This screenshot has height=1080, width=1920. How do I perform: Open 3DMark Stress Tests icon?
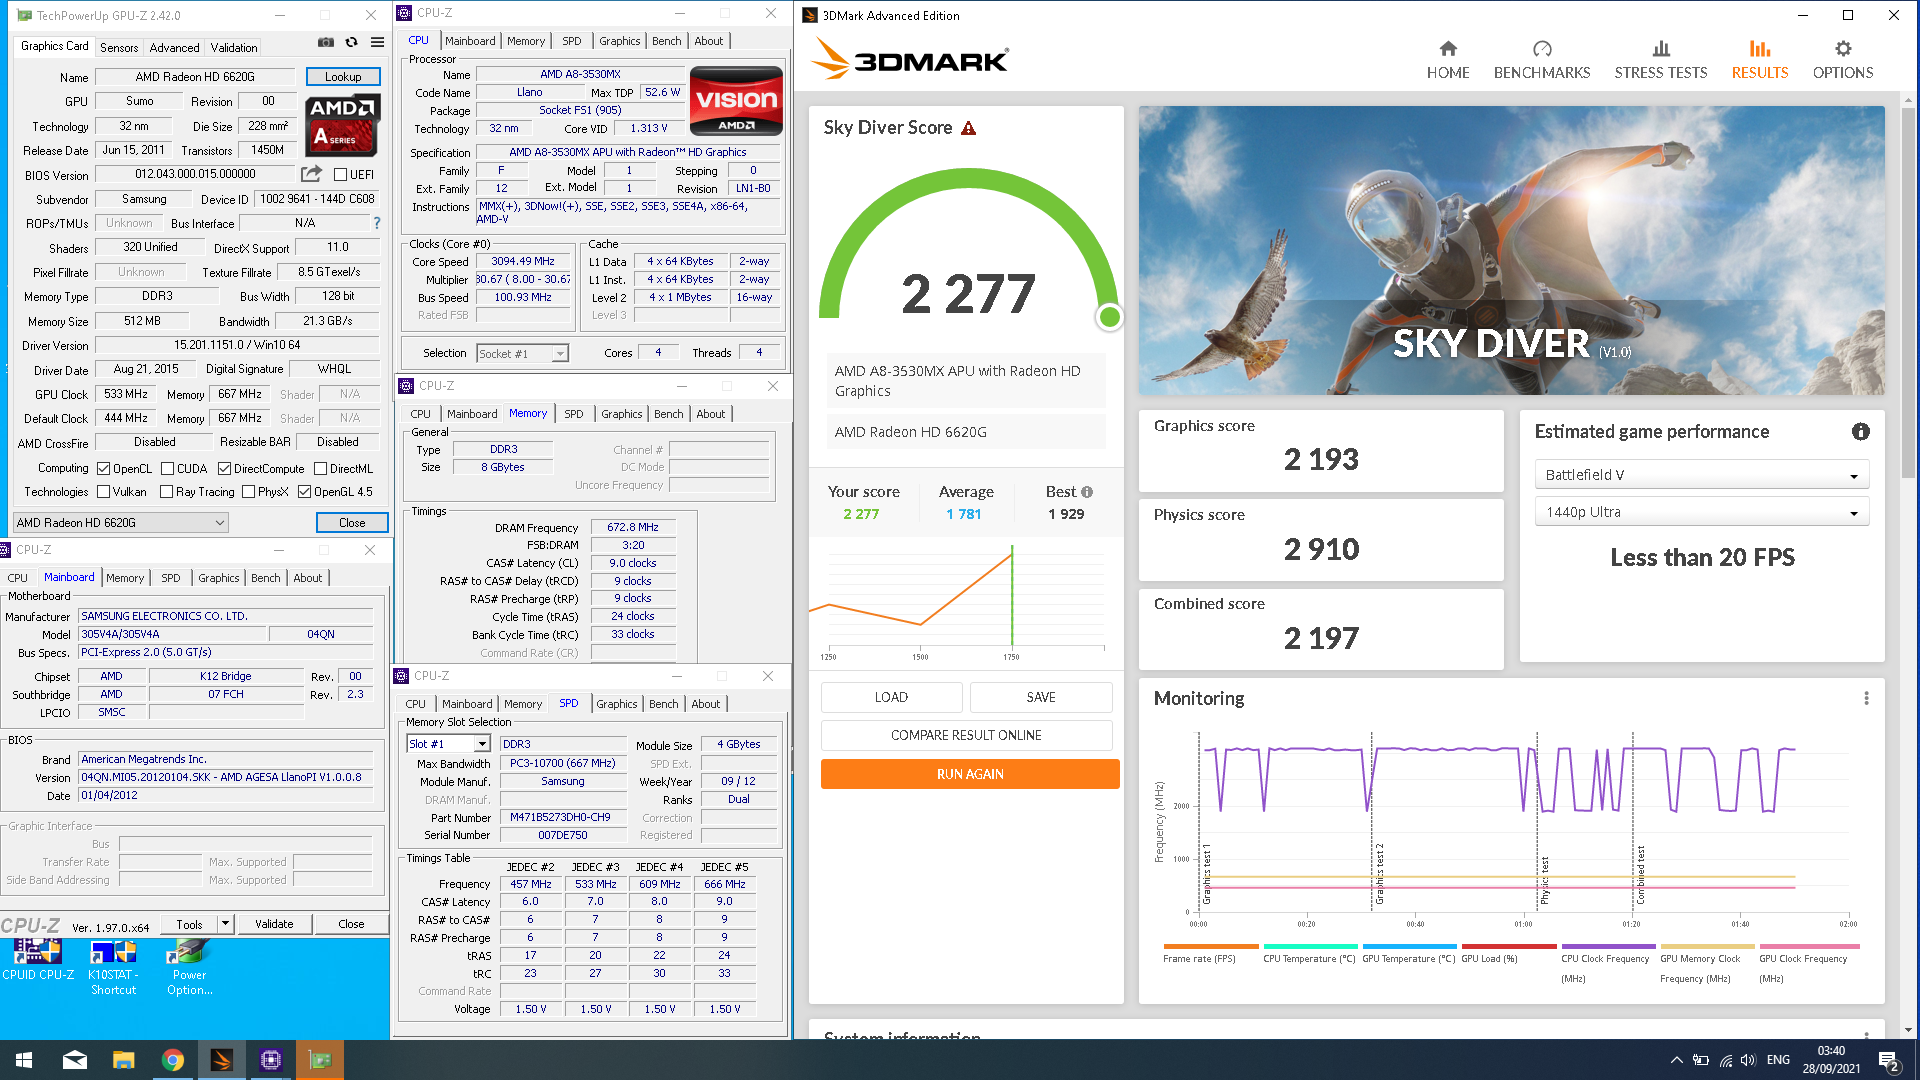(x=1661, y=48)
